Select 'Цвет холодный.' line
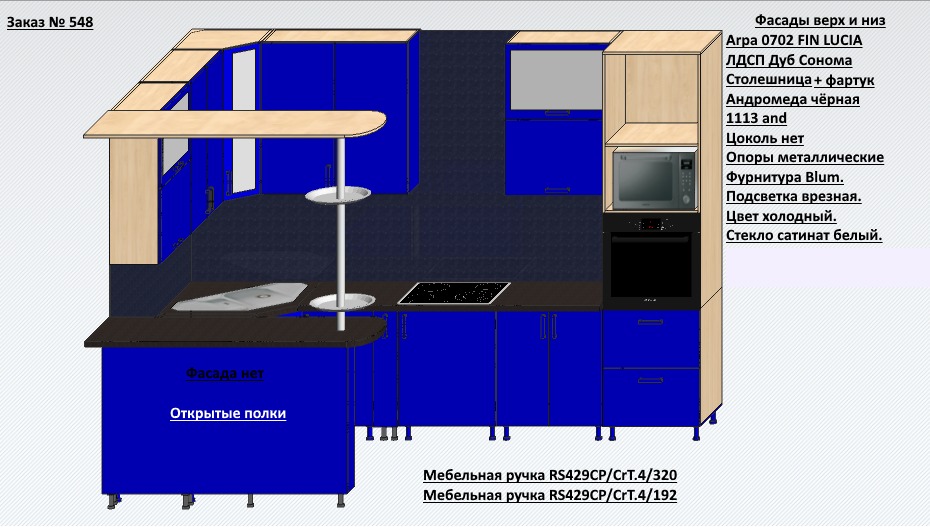The image size is (930, 527). tap(781, 216)
